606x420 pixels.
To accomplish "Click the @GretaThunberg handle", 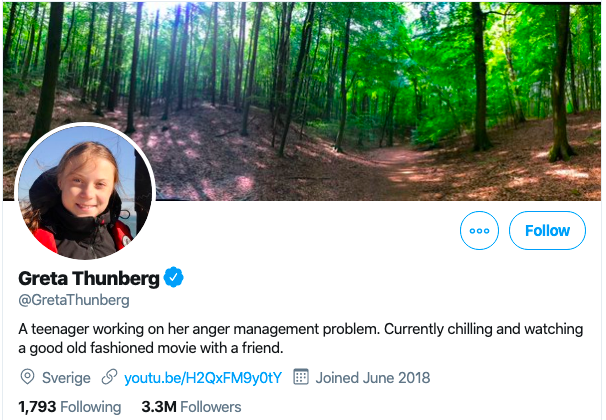I will pyautogui.click(x=74, y=300).
